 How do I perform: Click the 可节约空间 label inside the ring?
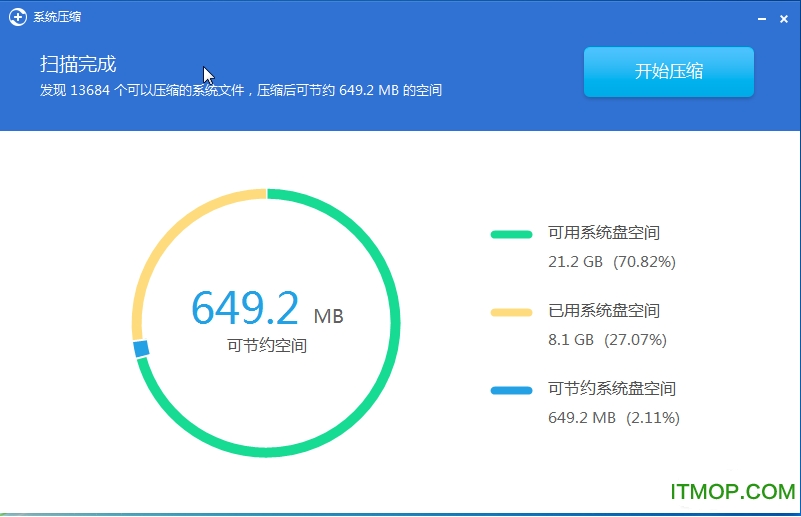(x=267, y=346)
